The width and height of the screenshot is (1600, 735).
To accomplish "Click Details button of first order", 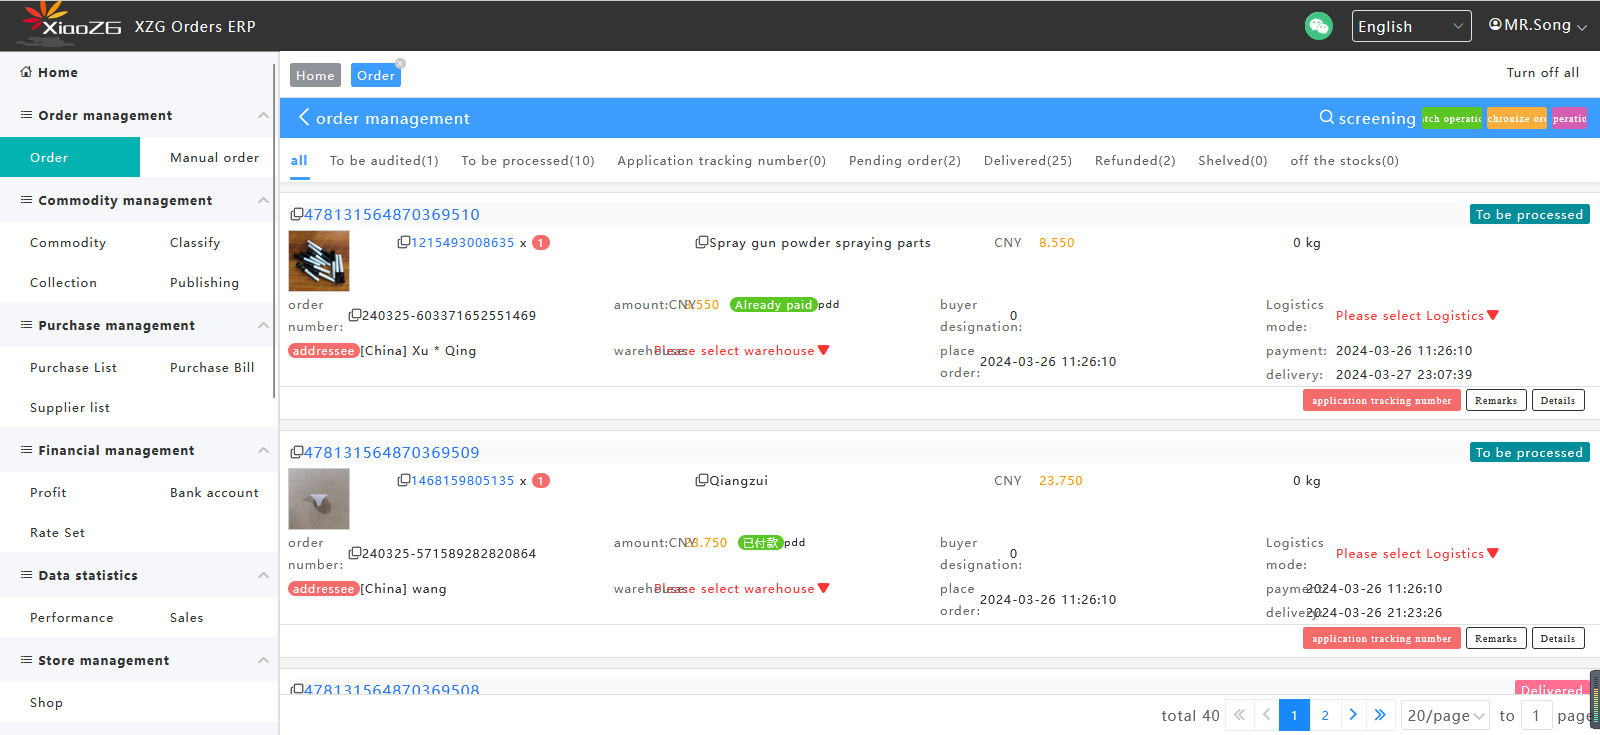I will click(1557, 401).
